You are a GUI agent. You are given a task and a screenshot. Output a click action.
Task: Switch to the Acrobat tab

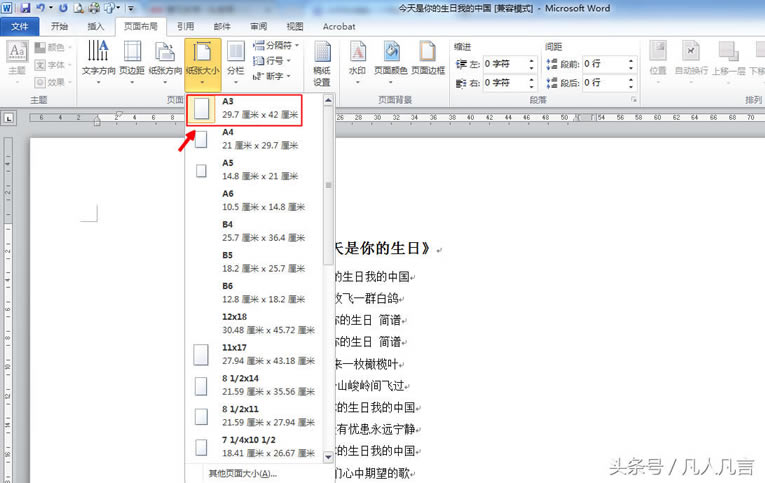(x=339, y=26)
